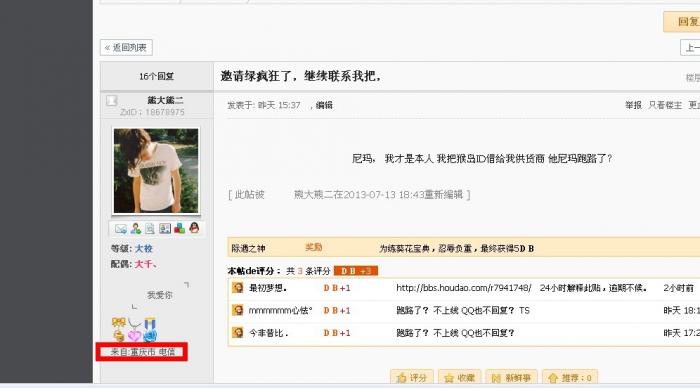Click ZxID : 18678975 text

(152, 112)
